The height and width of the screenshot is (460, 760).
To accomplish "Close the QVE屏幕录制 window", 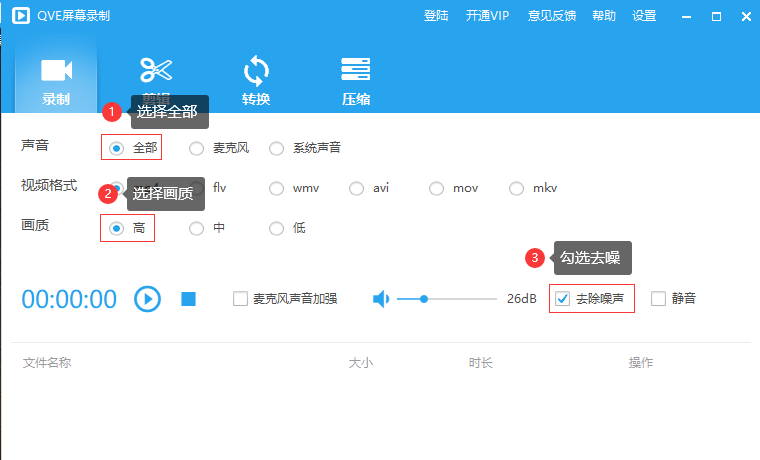I will (746, 17).
